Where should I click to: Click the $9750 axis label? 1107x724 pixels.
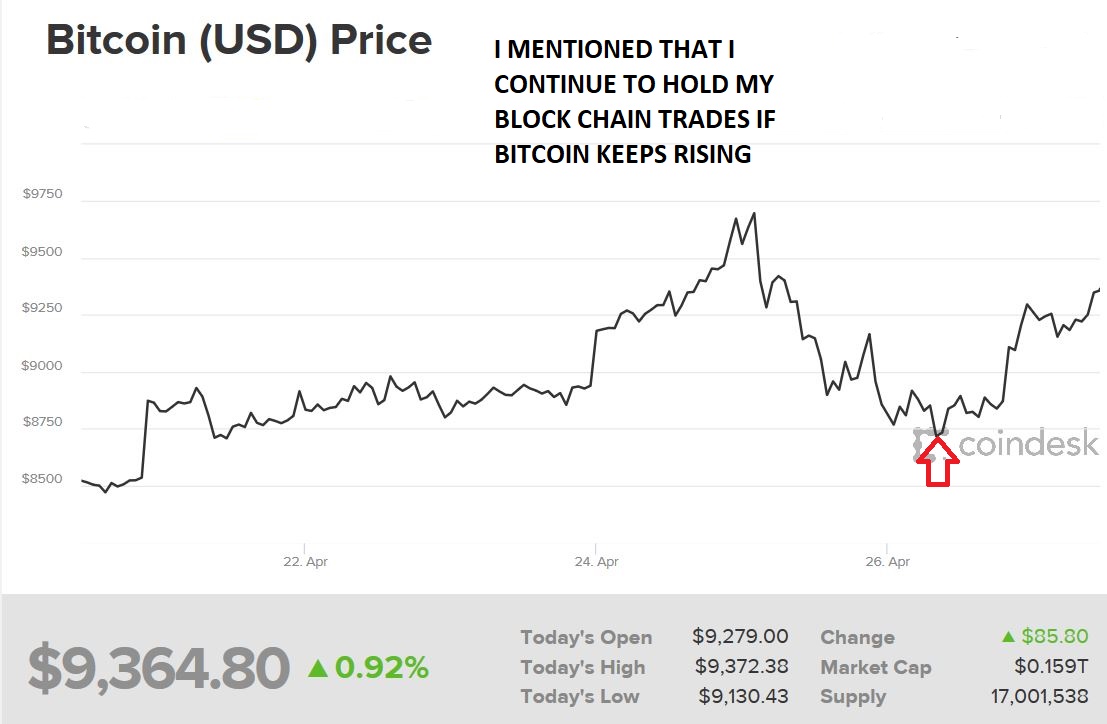pyautogui.click(x=42, y=194)
